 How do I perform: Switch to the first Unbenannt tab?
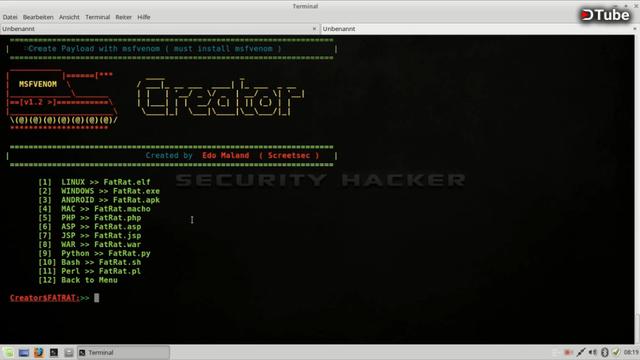(x=159, y=29)
